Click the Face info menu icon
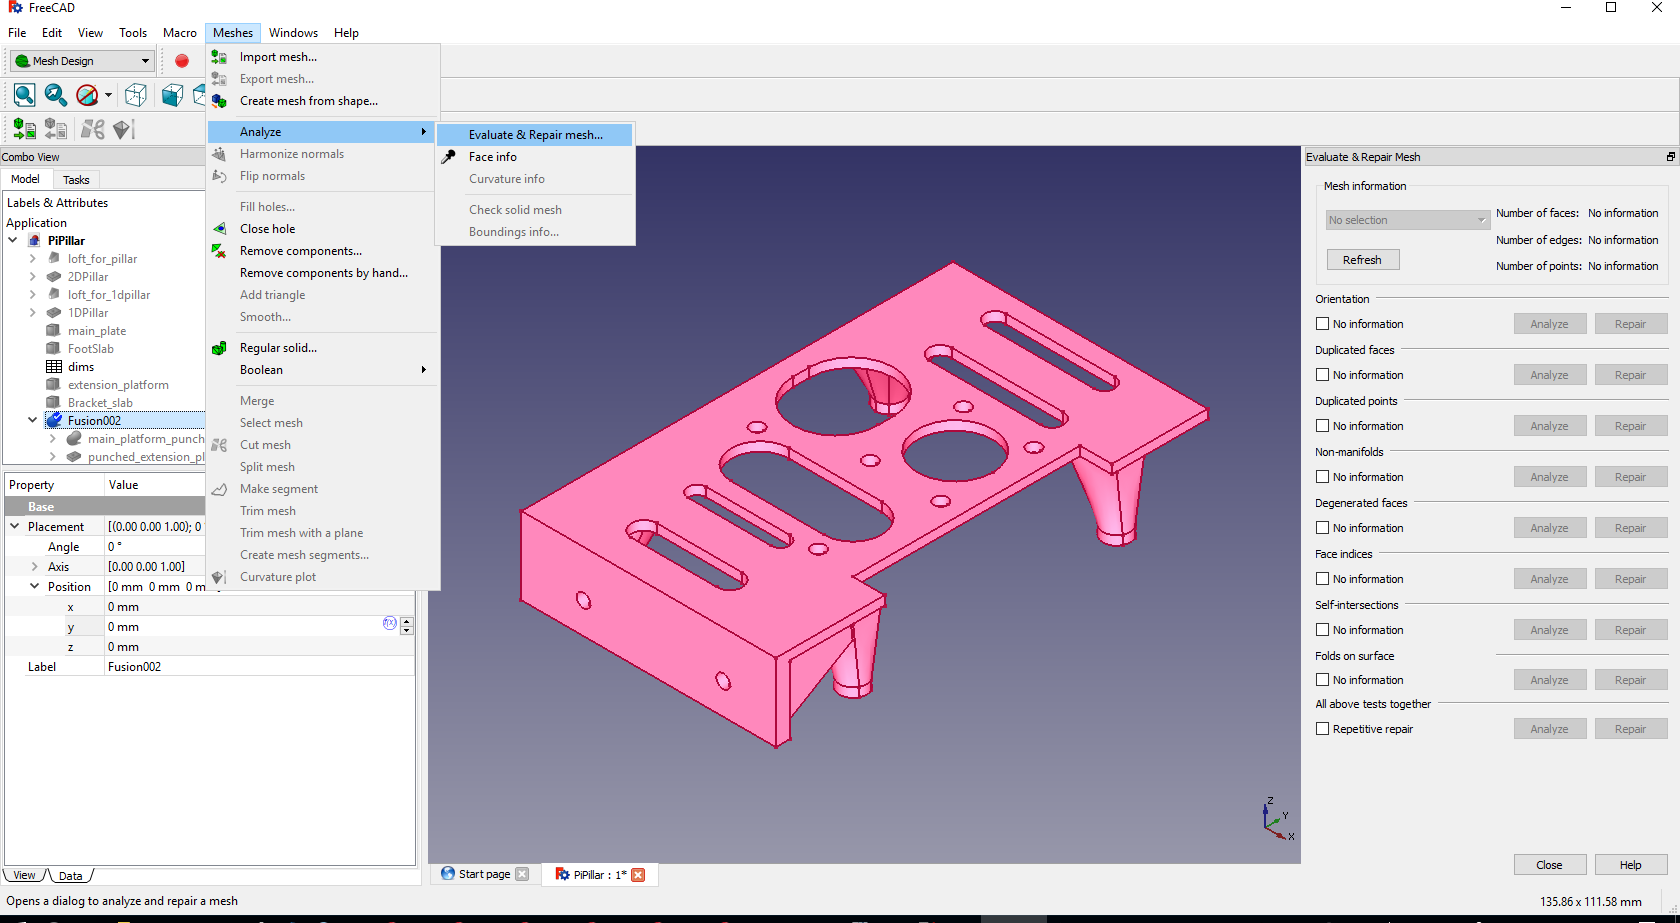The image size is (1680, 923). pyautogui.click(x=450, y=157)
